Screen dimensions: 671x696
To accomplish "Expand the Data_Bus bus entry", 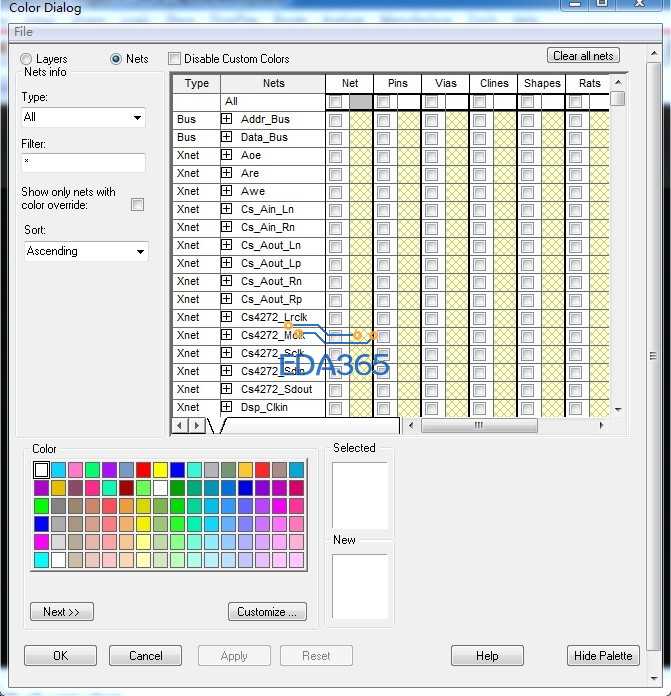I will (x=226, y=137).
